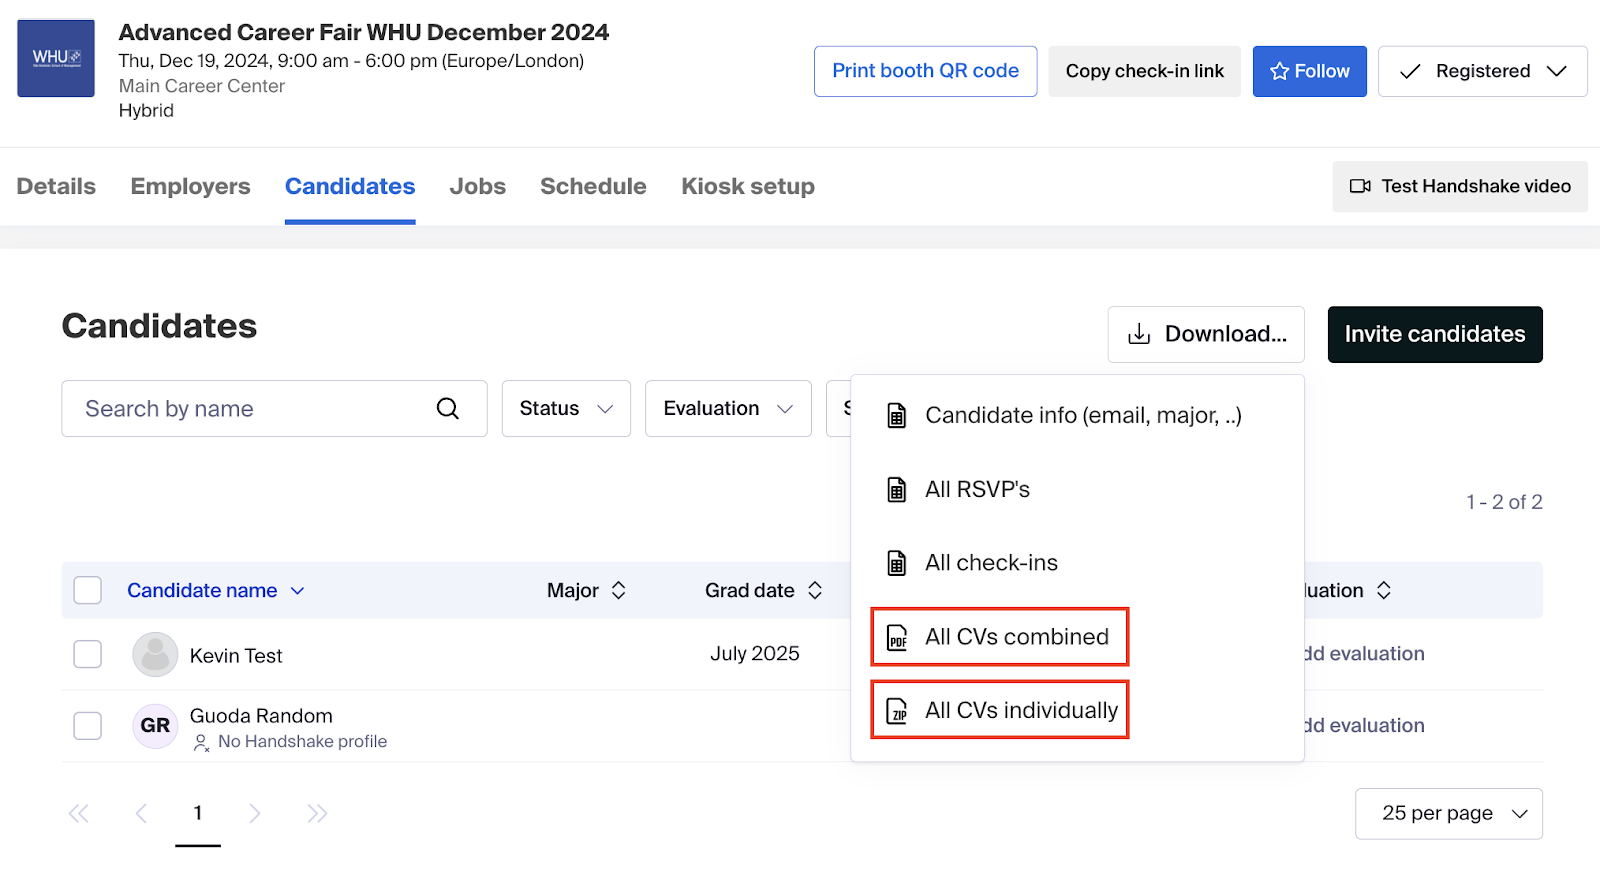Click Invite candidates button

coord(1435,334)
